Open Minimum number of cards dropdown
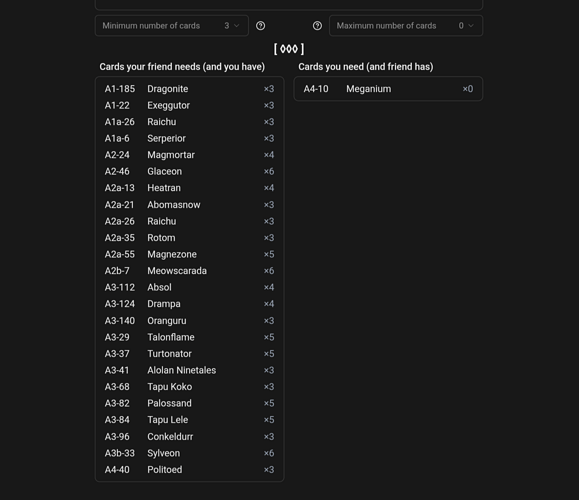579x500 pixels. pos(172,26)
